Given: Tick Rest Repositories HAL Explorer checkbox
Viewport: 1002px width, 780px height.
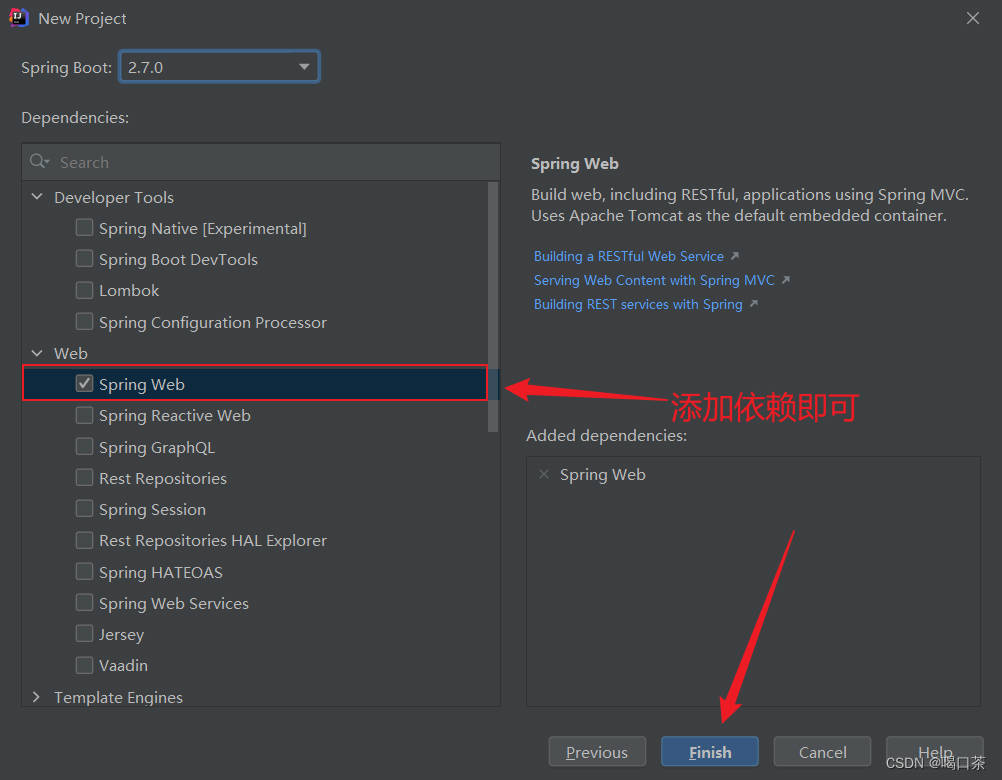Looking at the screenshot, I should [84, 540].
